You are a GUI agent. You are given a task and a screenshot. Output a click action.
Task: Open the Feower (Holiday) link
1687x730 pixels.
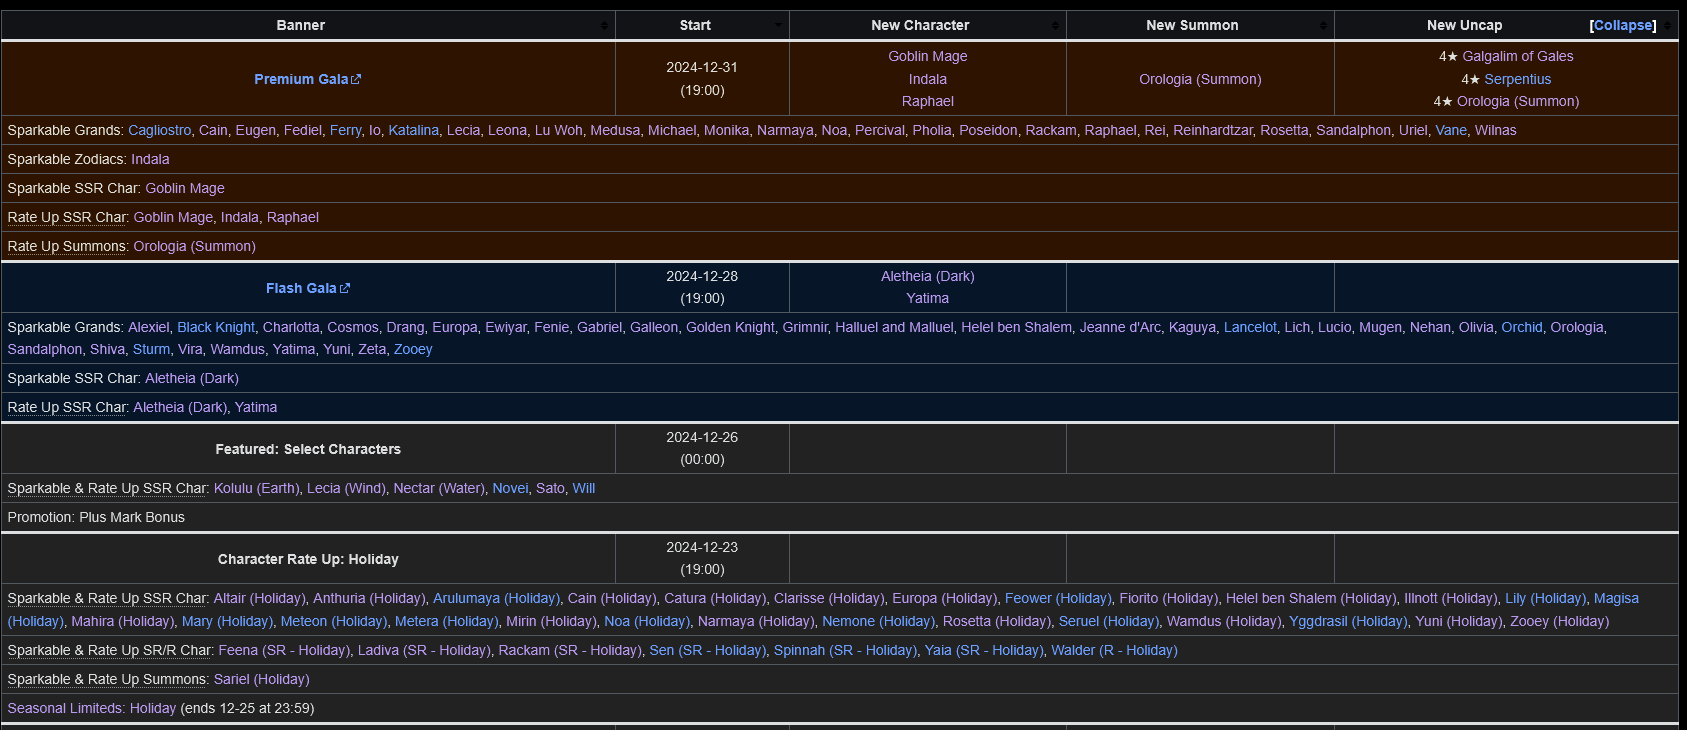(1058, 598)
